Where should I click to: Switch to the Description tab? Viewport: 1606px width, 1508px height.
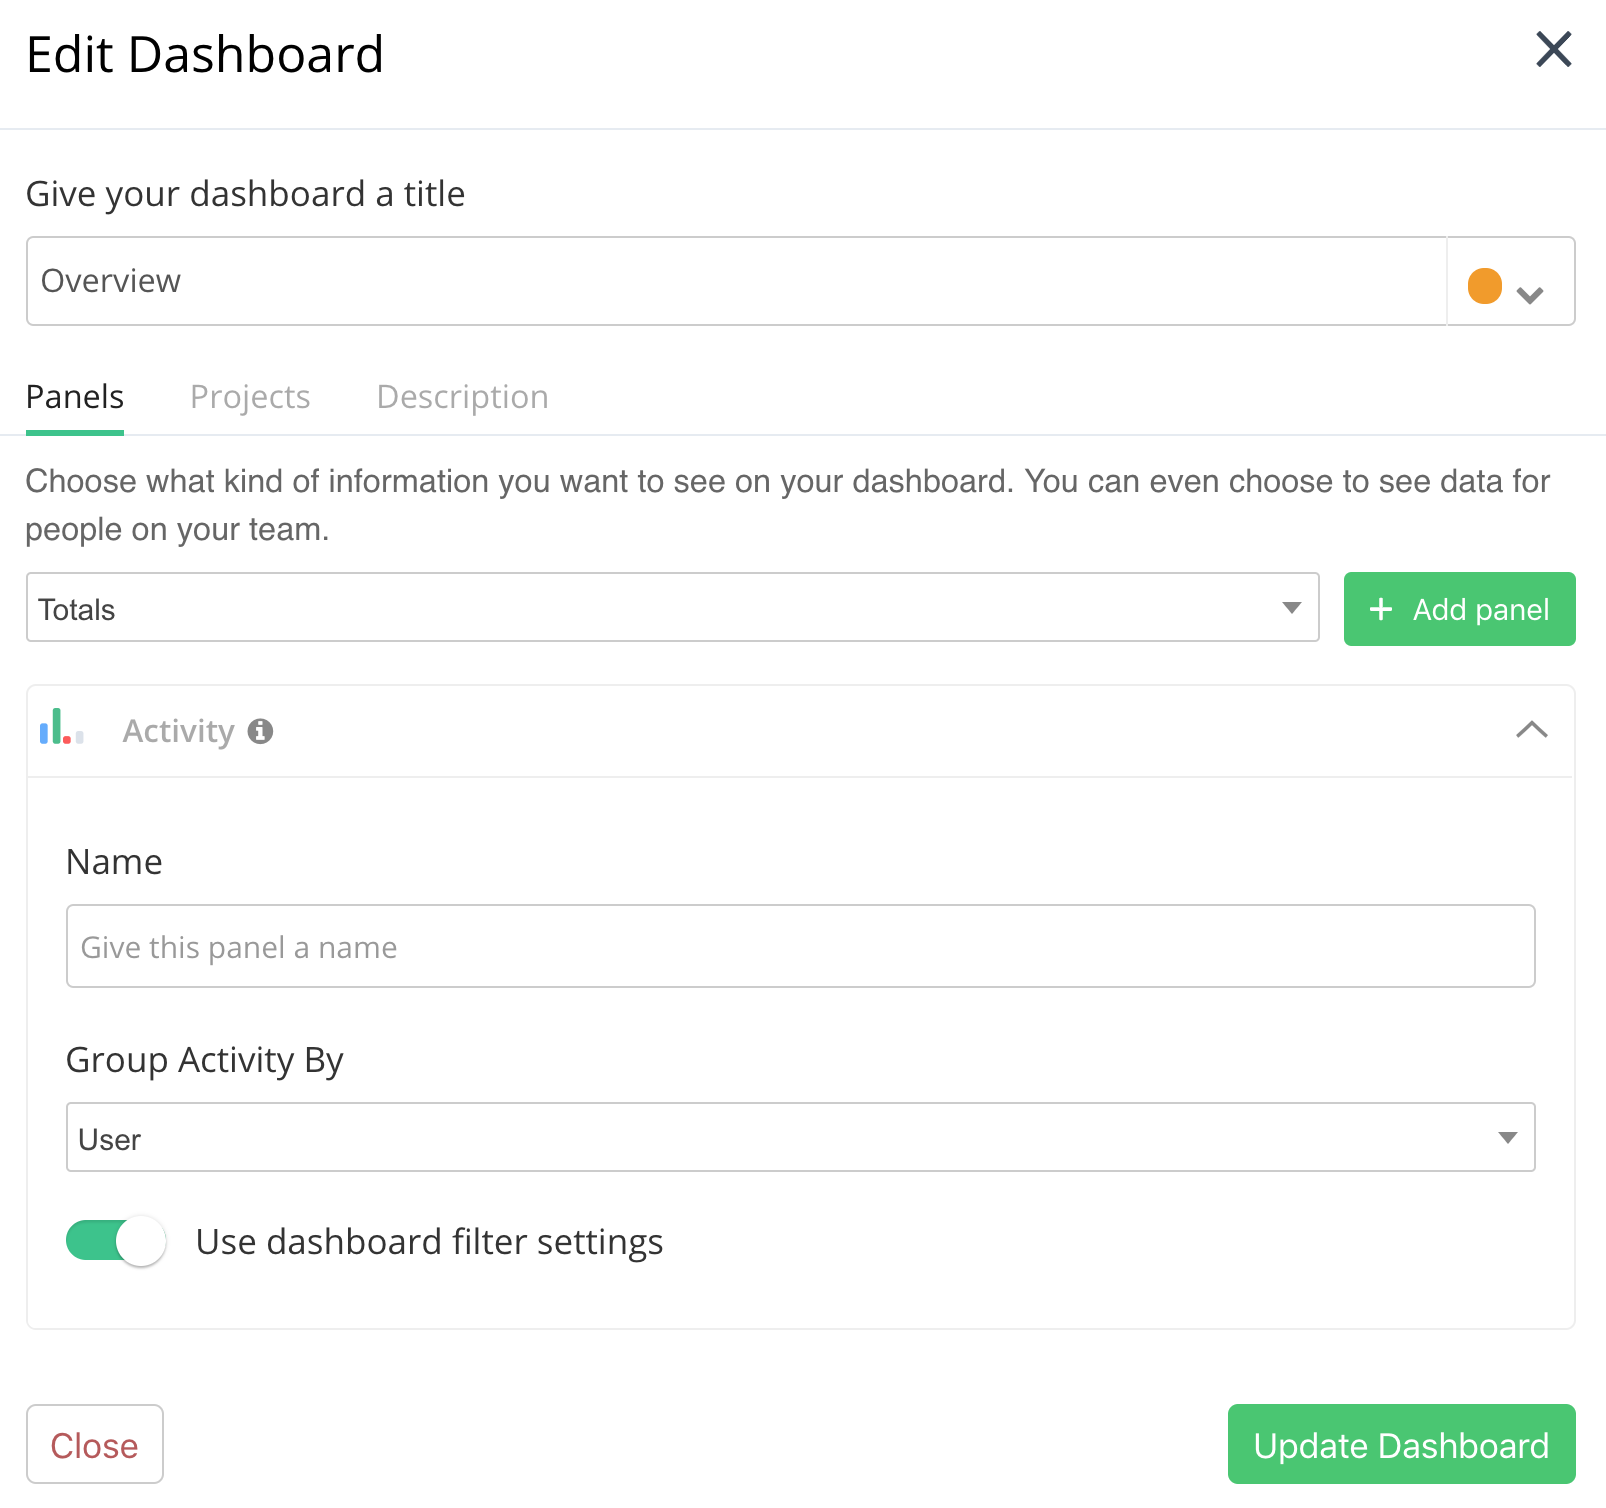click(x=462, y=397)
